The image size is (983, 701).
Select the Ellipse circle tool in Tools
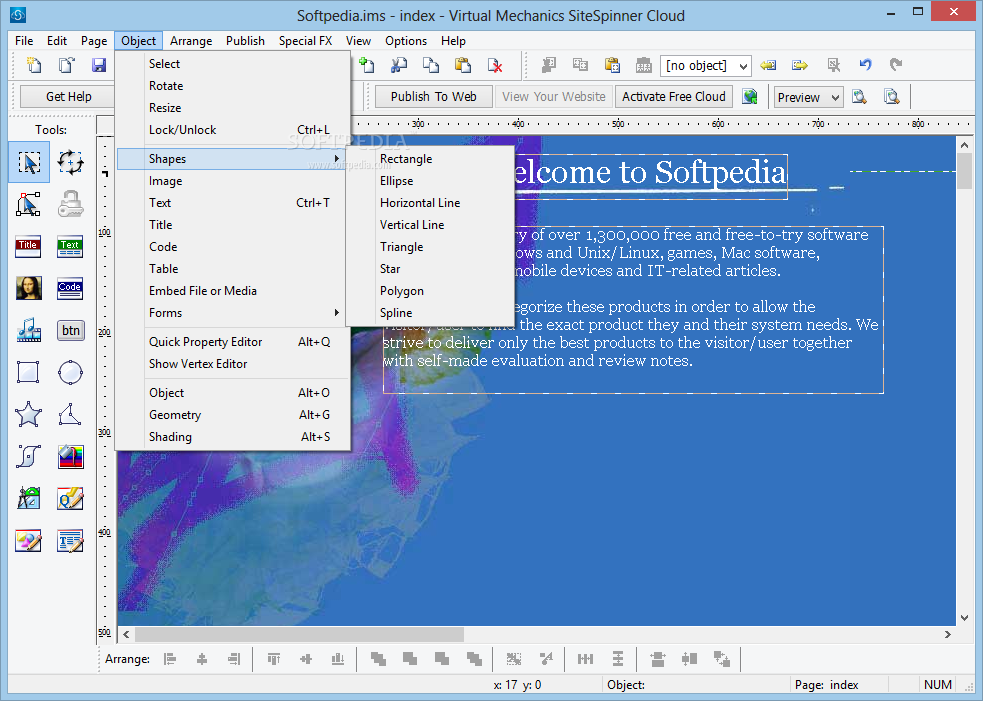[70, 372]
